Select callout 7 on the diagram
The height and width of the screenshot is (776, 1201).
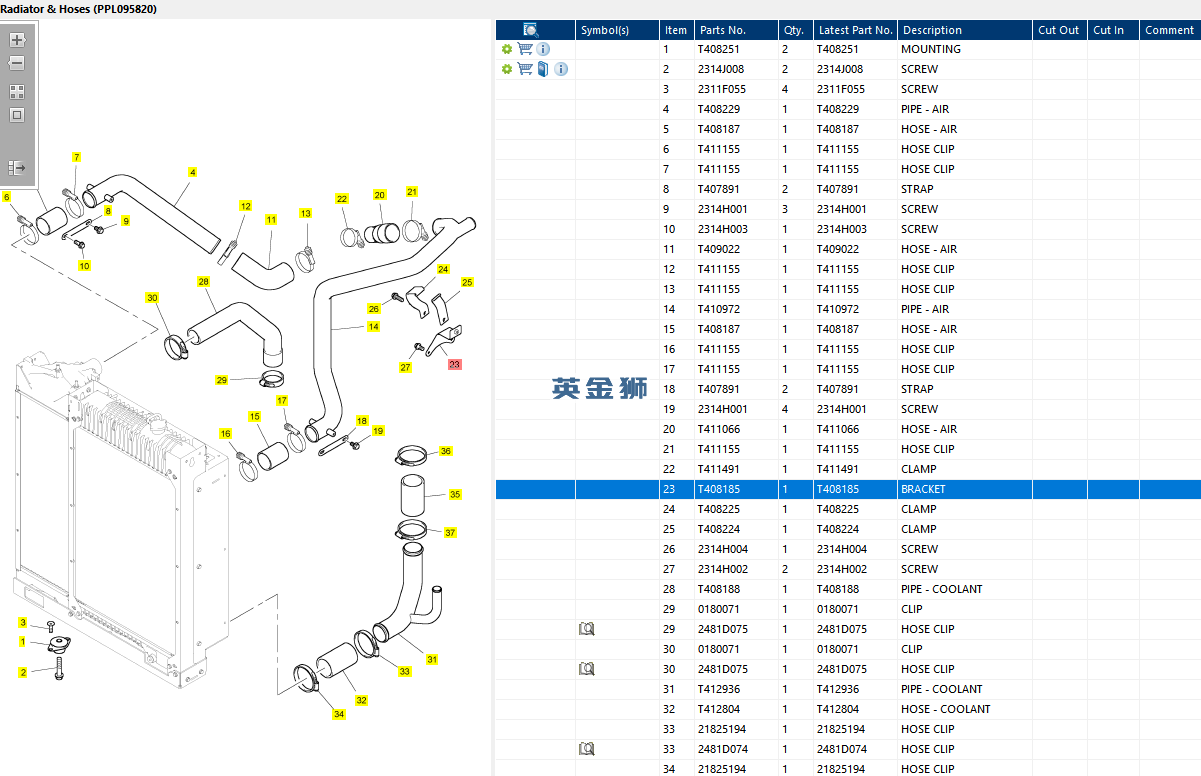(x=76, y=157)
